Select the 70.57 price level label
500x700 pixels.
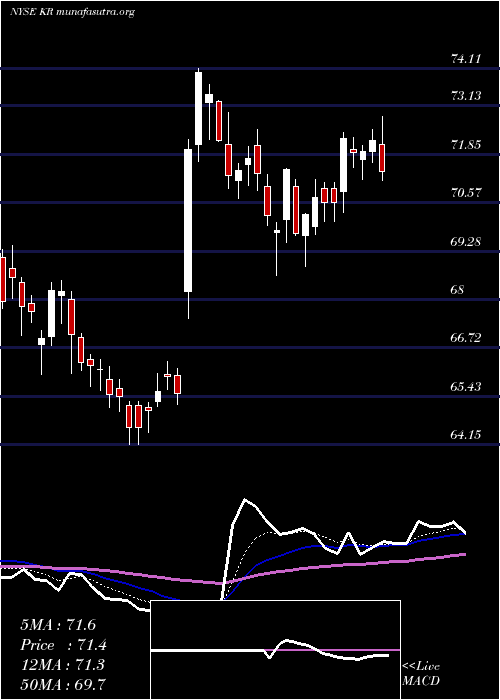click(466, 193)
